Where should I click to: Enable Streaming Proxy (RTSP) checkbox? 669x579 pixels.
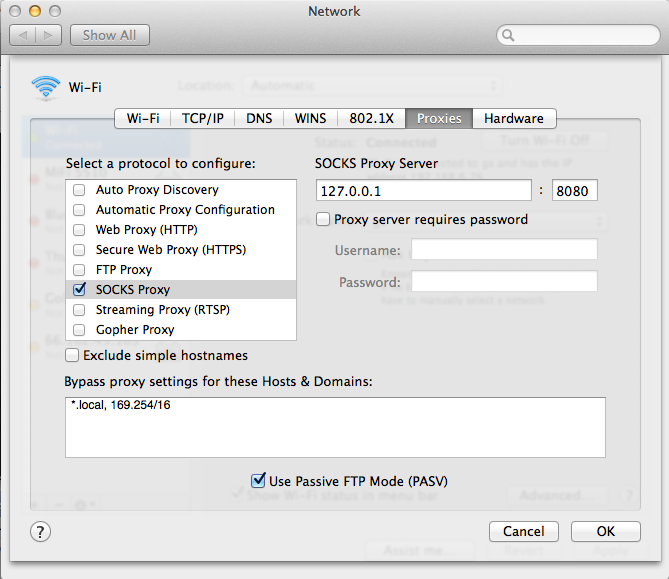click(x=79, y=310)
